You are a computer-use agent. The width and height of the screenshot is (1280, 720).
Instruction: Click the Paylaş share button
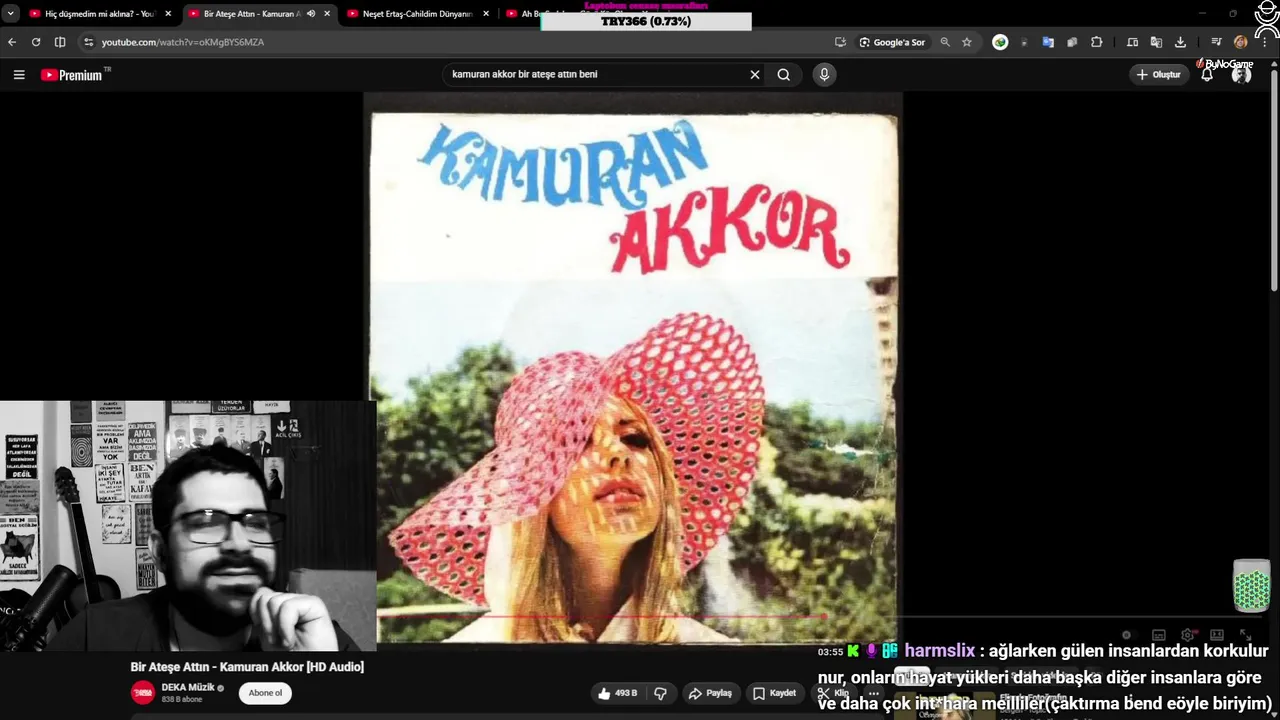pyautogui.click(x=710, y=693)
